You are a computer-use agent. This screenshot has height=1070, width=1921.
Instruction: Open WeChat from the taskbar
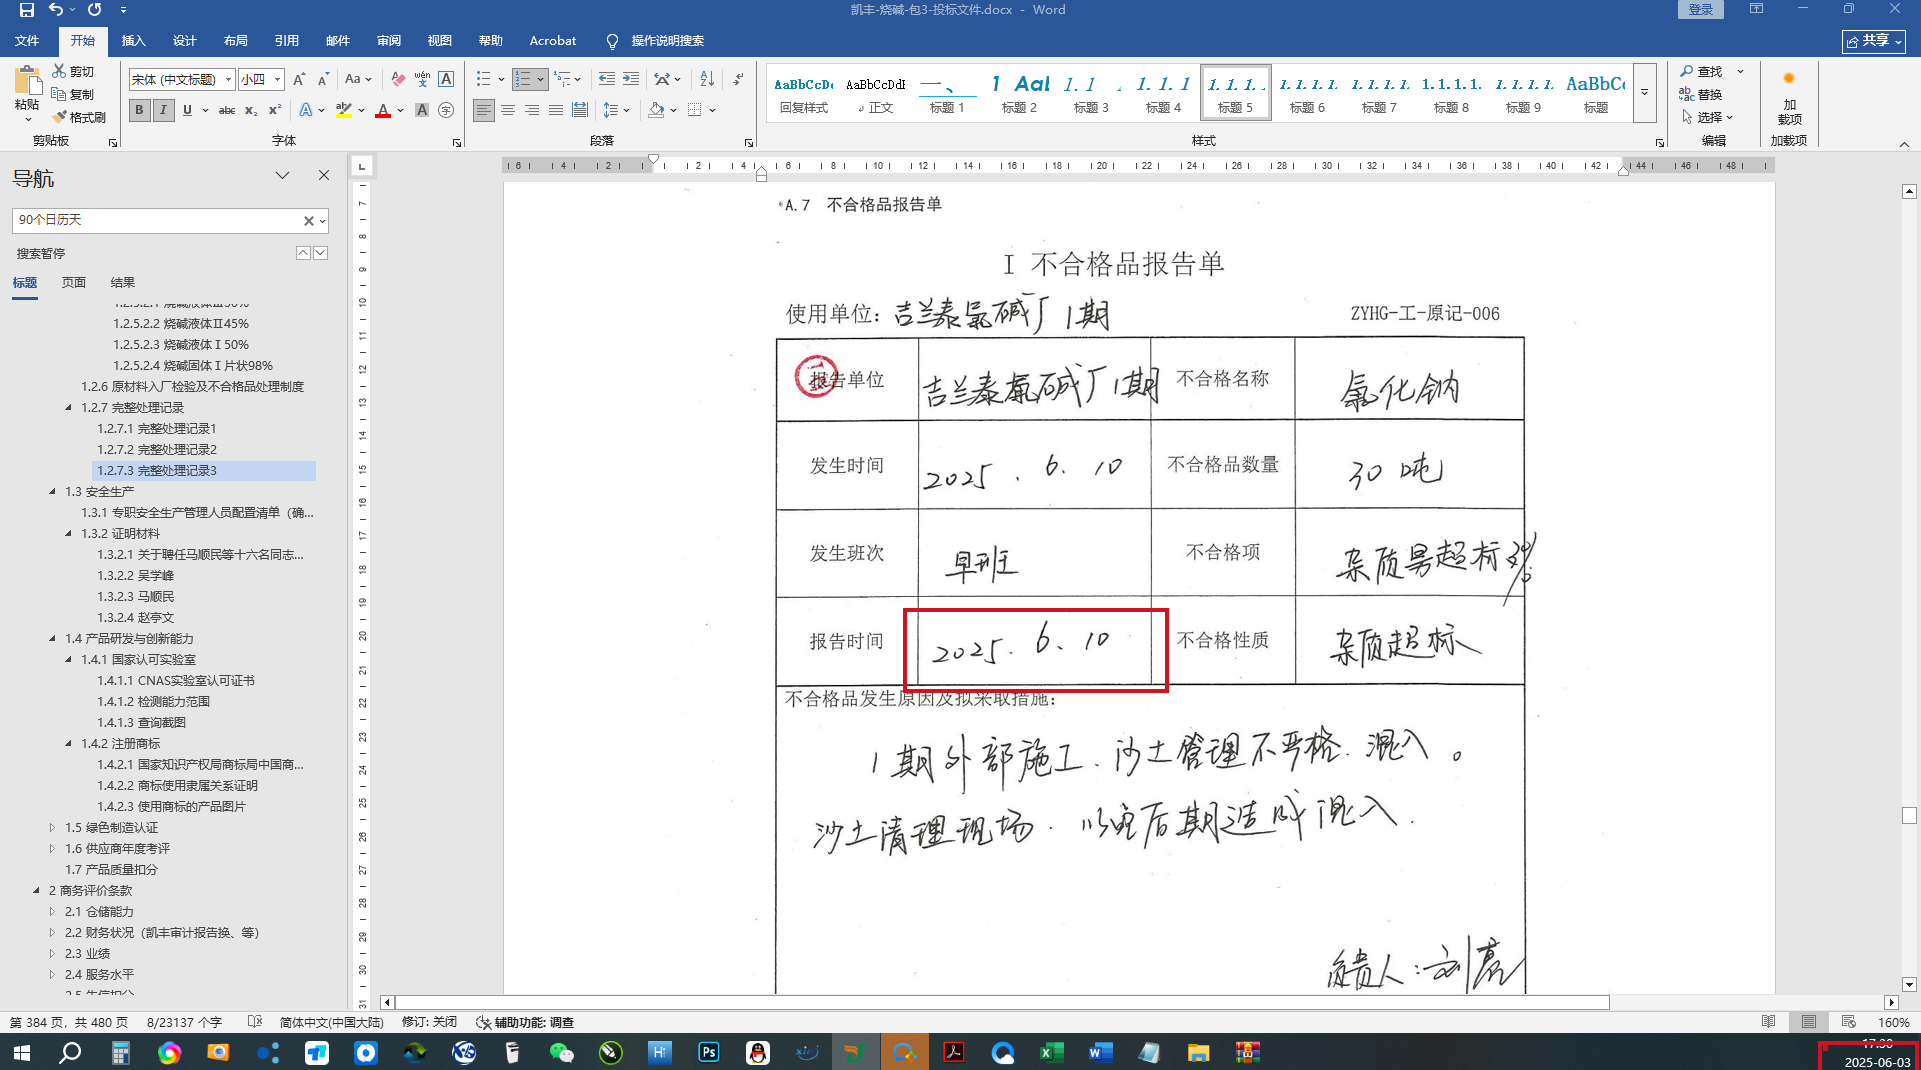tap(562, 1052)
